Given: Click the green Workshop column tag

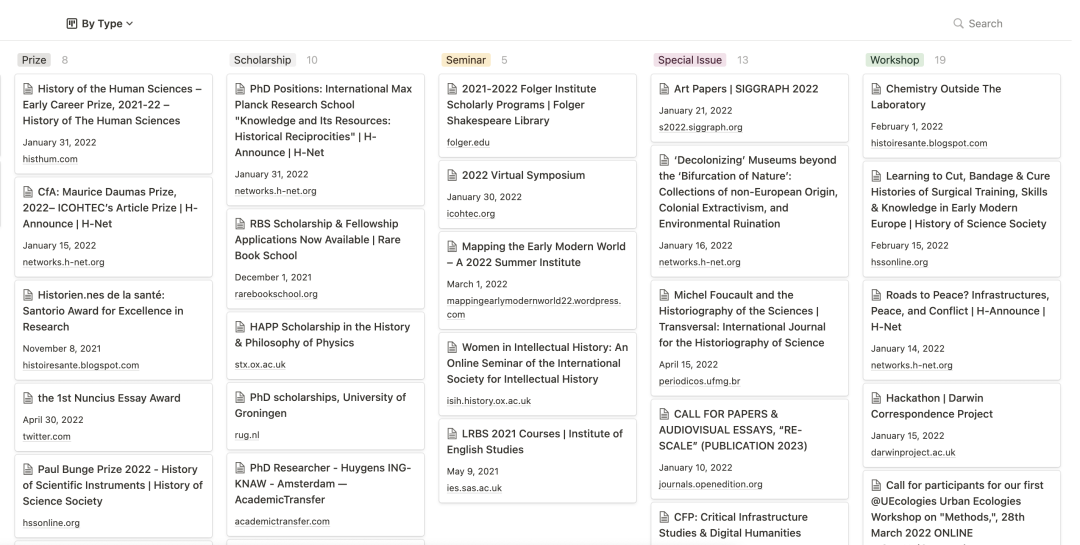Looking at the screenshot, I should pyautogui.click(x=894, y=60).
